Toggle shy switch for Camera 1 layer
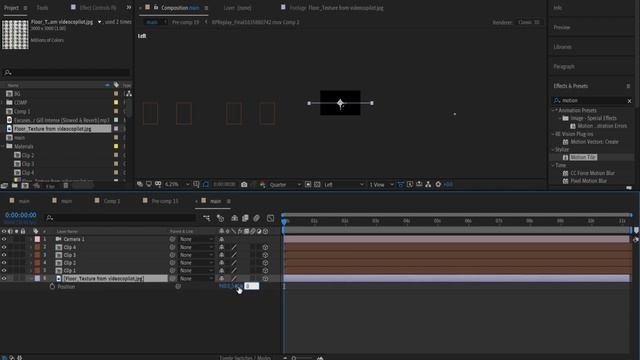The width and height of the screenshot is (640, 360). 222,239
